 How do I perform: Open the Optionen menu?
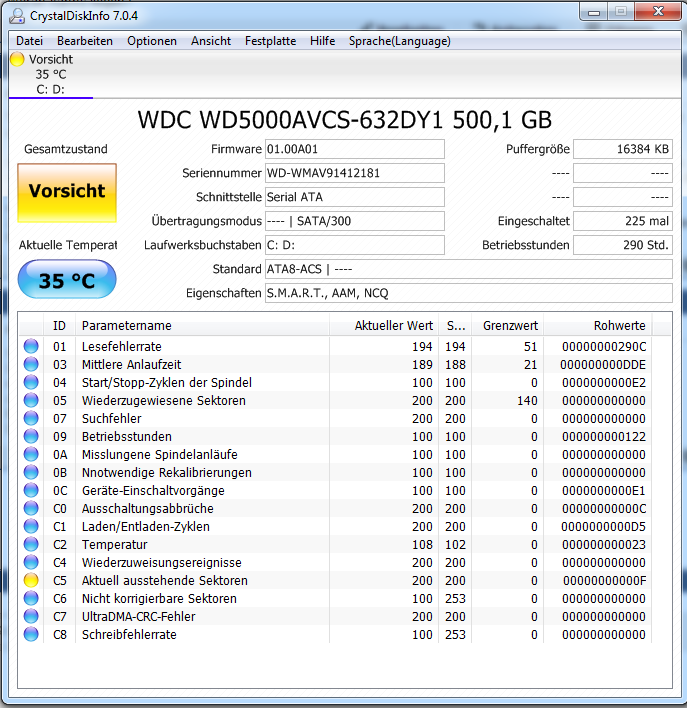[151, 41]
